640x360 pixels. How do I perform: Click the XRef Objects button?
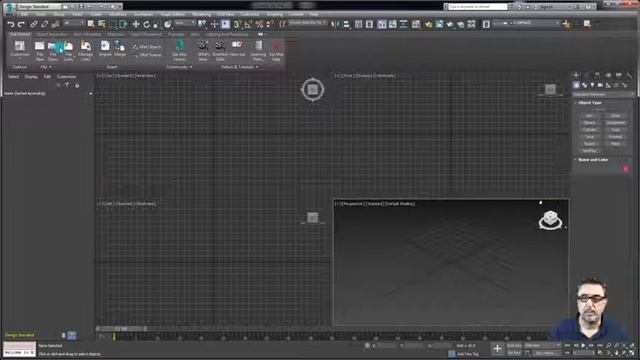[x=147, y=47]
